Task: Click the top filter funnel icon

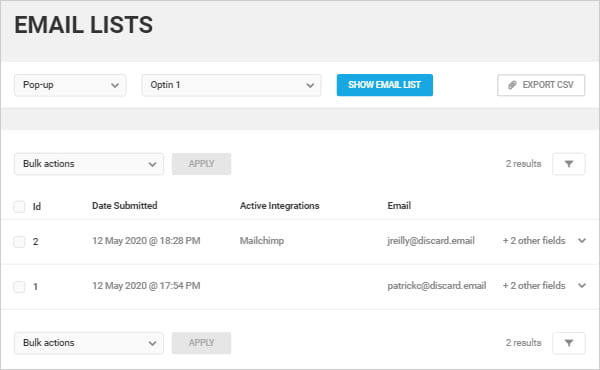Action: point(569,164)
